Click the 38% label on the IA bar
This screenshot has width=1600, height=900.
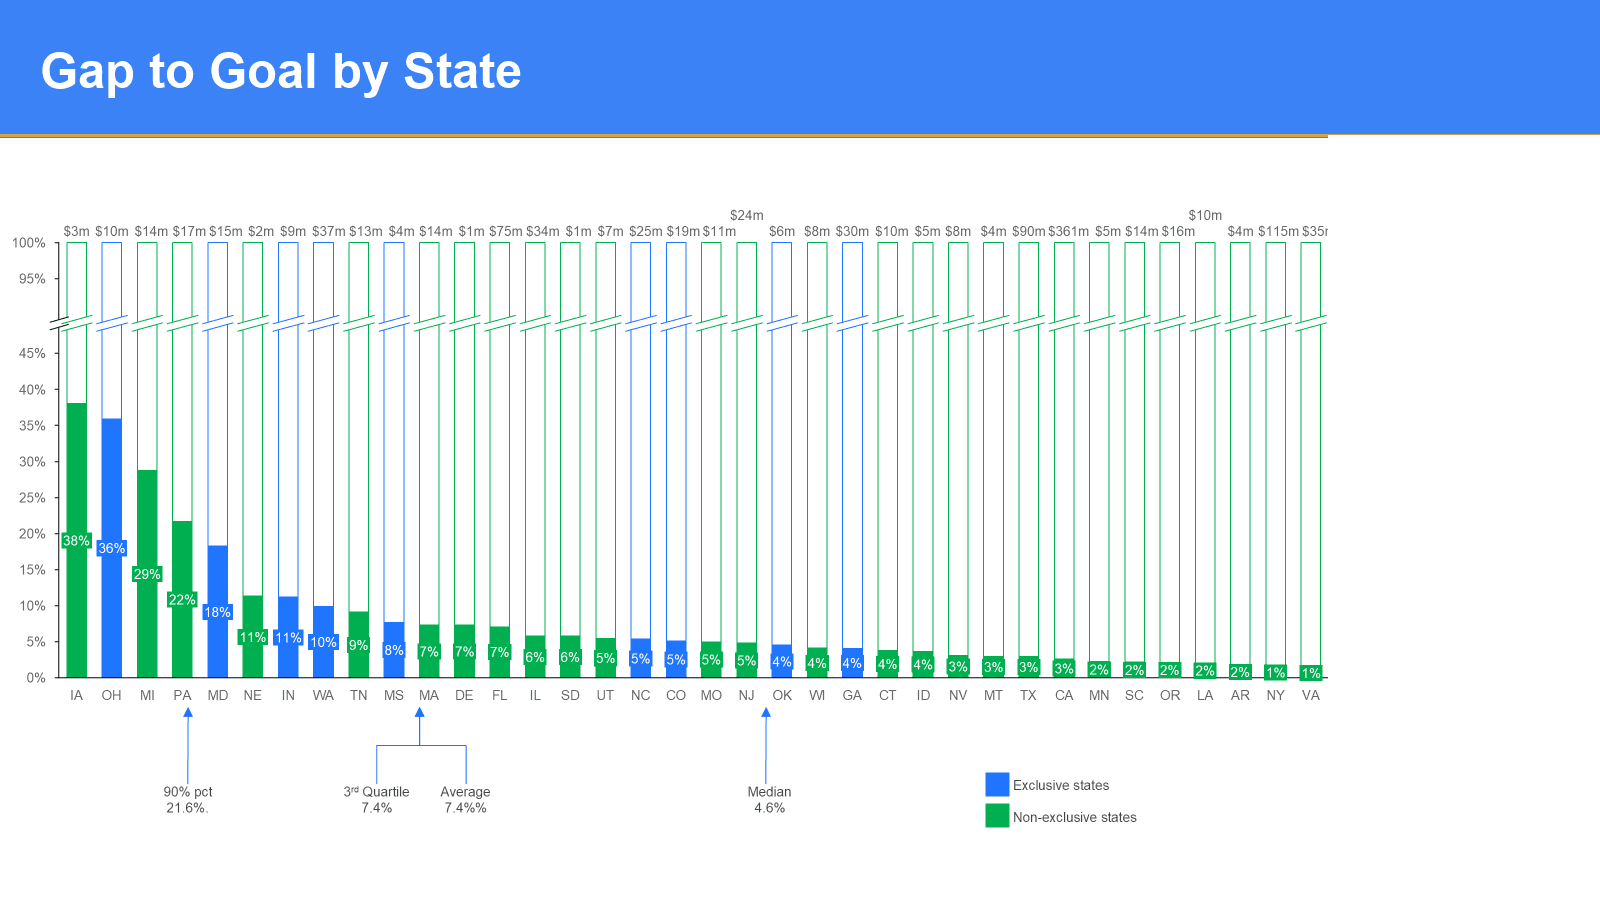76,541
